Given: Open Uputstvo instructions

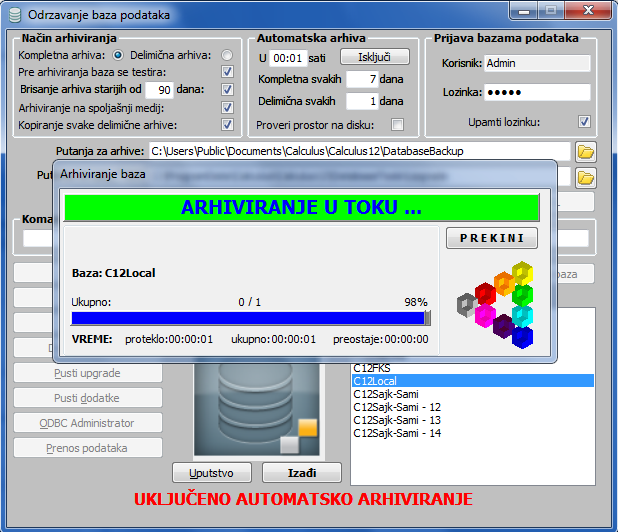Looking at the screenshot, I should tap(212, 472).
